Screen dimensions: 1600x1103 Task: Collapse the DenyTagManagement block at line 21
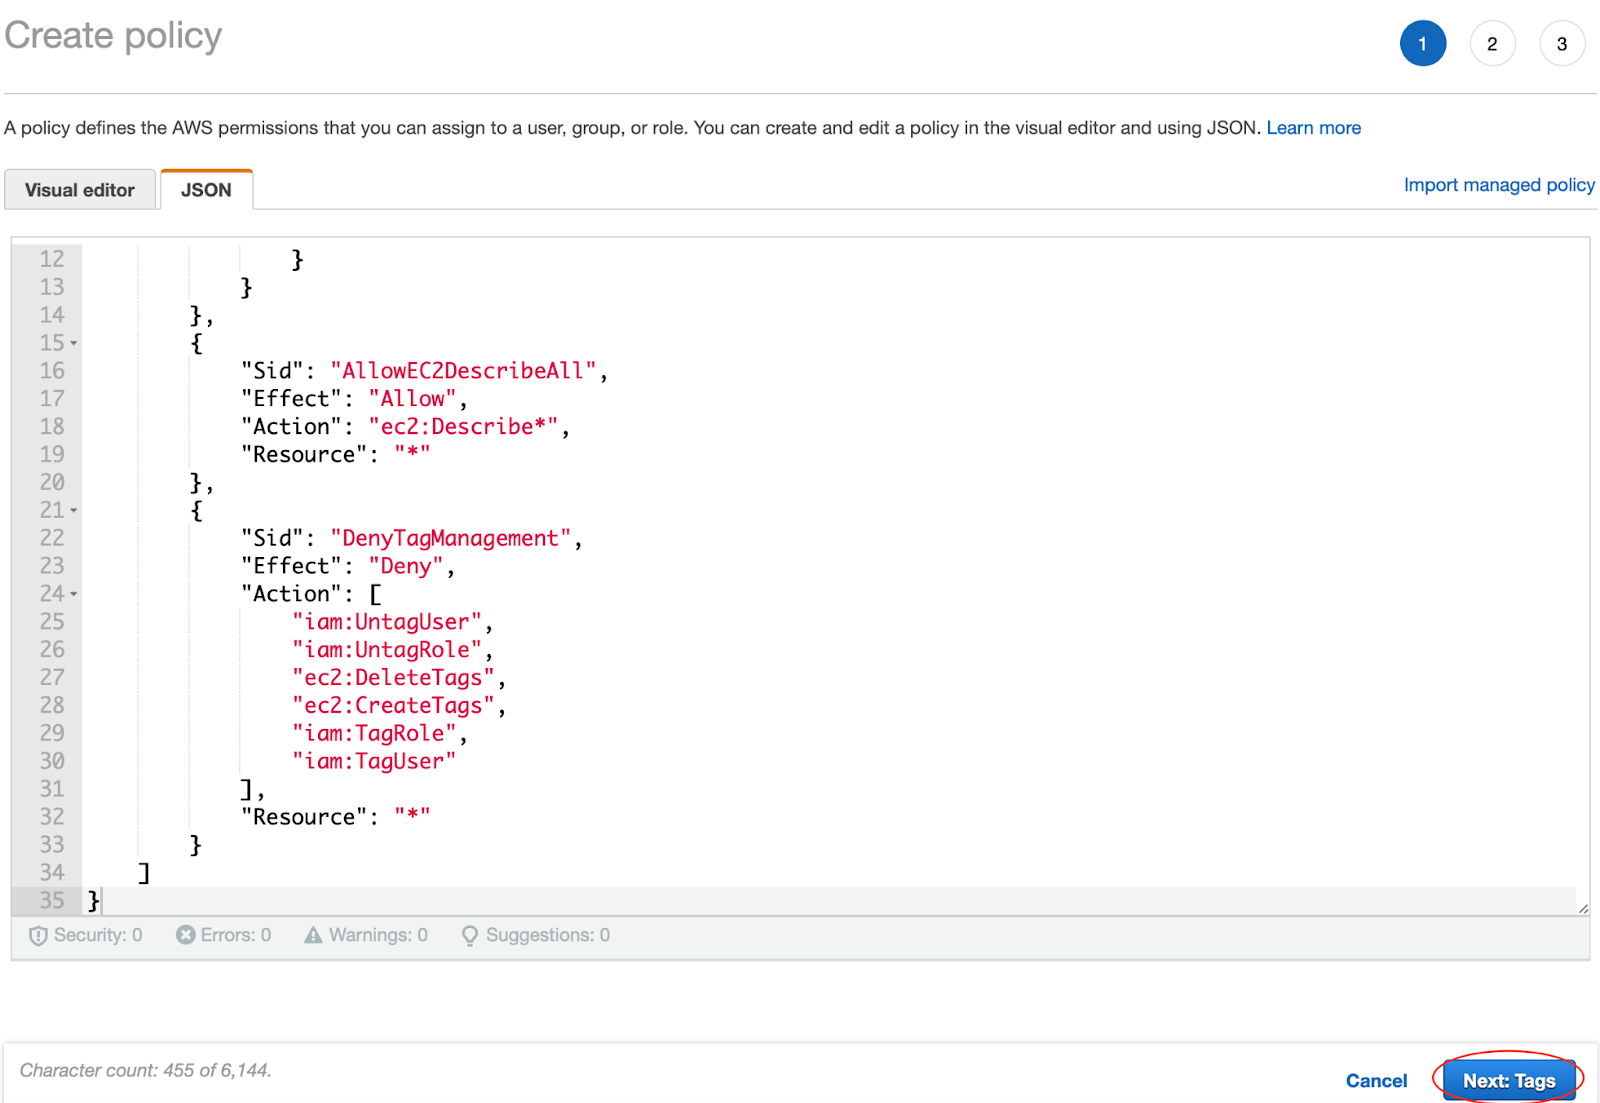click(74, 511)
